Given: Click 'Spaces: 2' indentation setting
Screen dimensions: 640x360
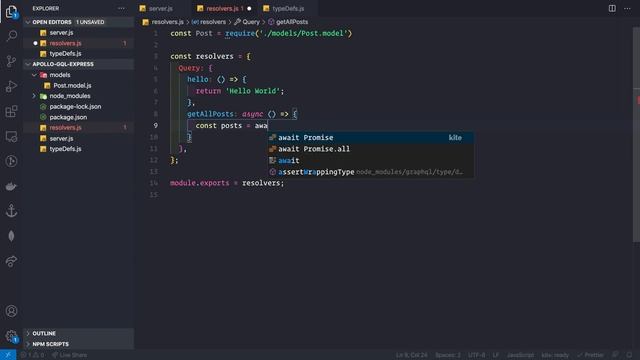Looking at the screenshot, I should pos(448,355).
